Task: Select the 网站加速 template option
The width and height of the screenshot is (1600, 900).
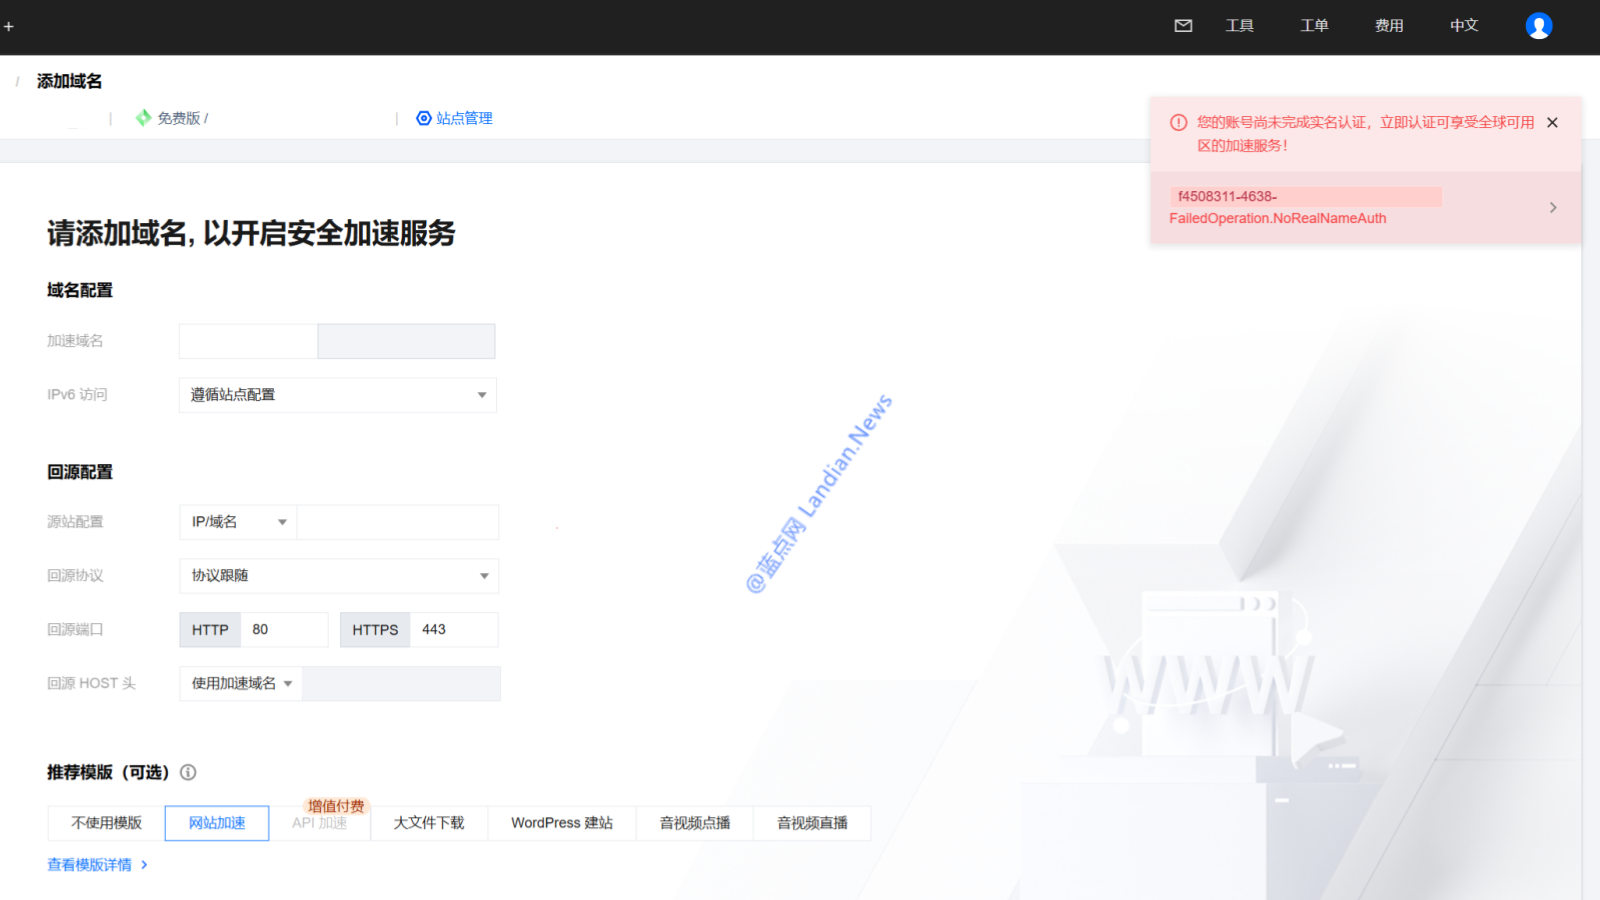Action: point(217,823)
